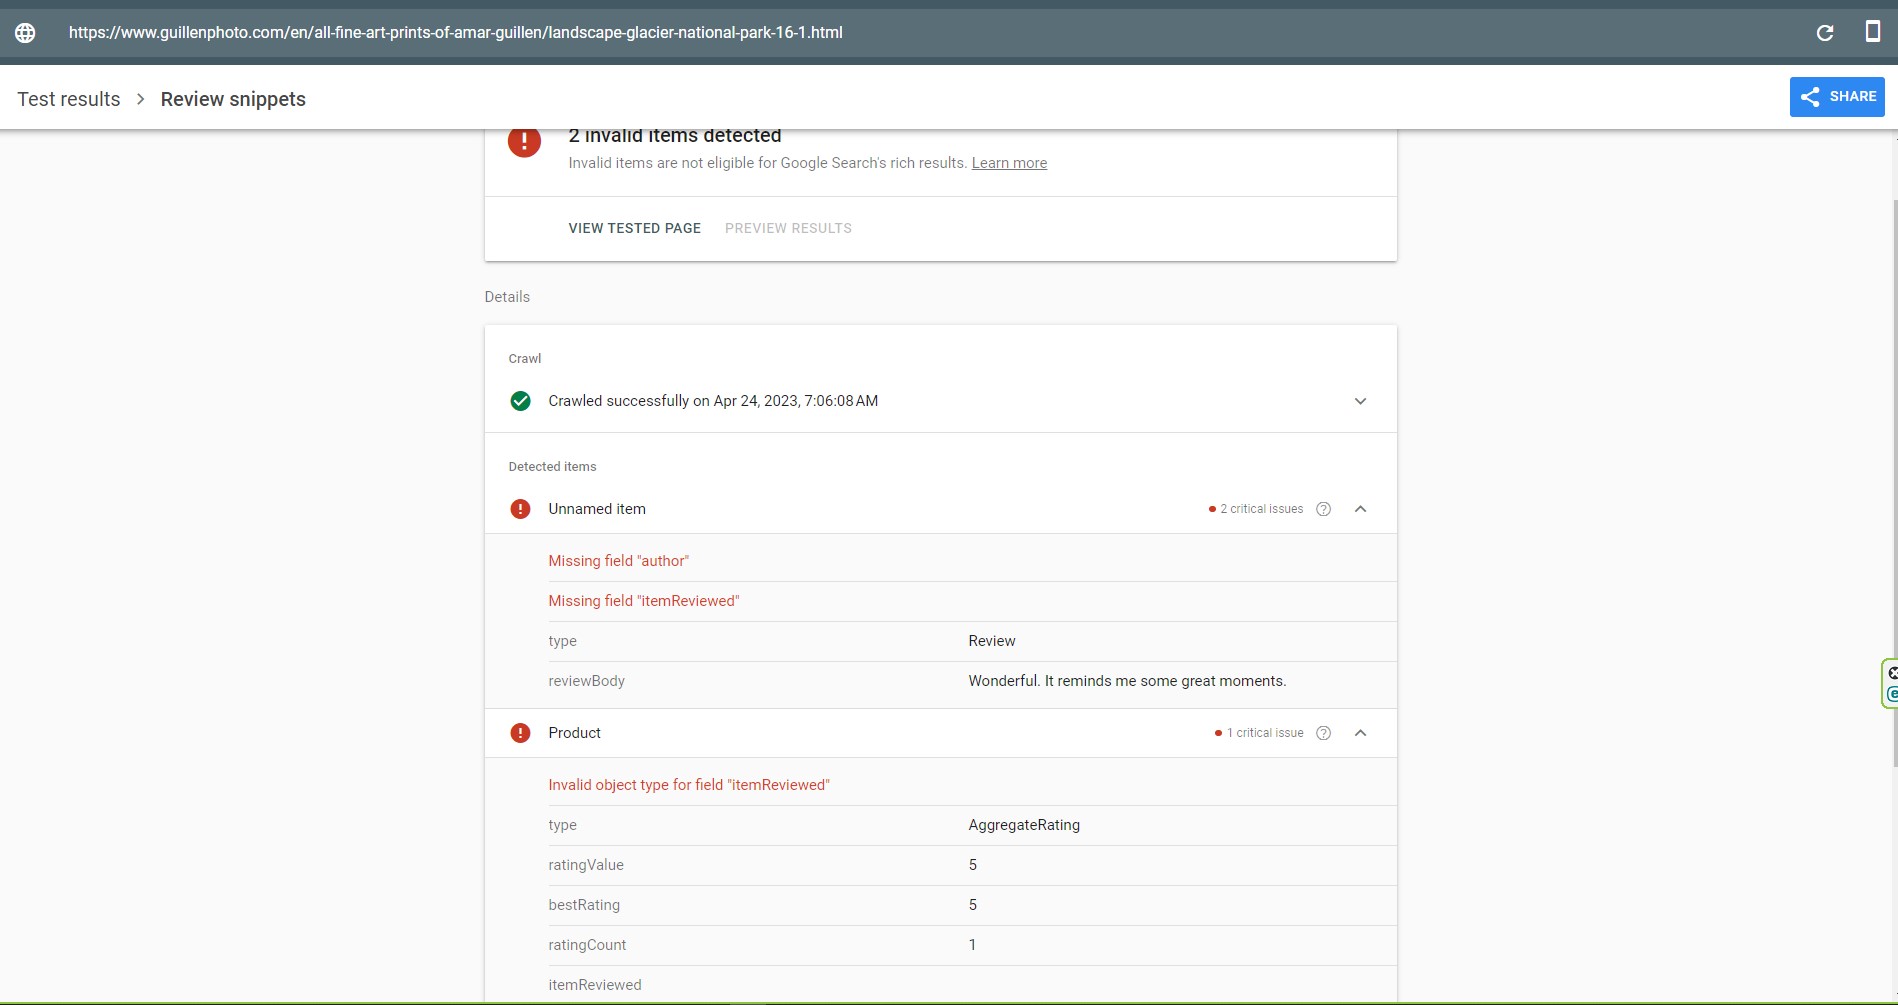
Task: Open the Learn more link
Action: click(1009, 163)
